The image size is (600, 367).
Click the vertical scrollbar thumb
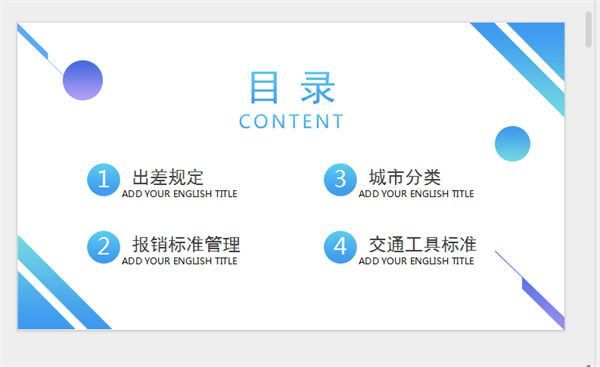[589, 29]
